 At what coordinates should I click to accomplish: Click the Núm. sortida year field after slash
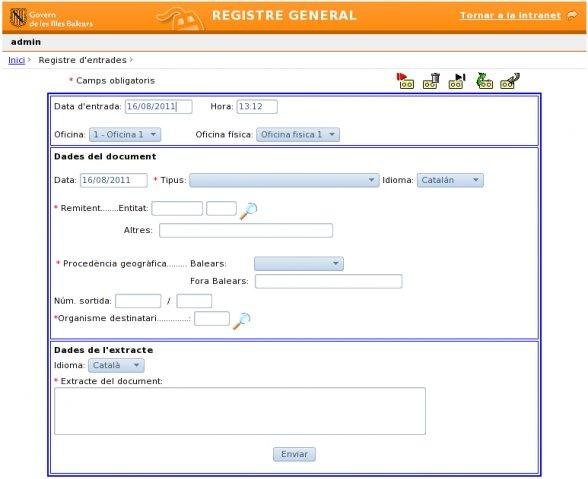pos(194,301)
